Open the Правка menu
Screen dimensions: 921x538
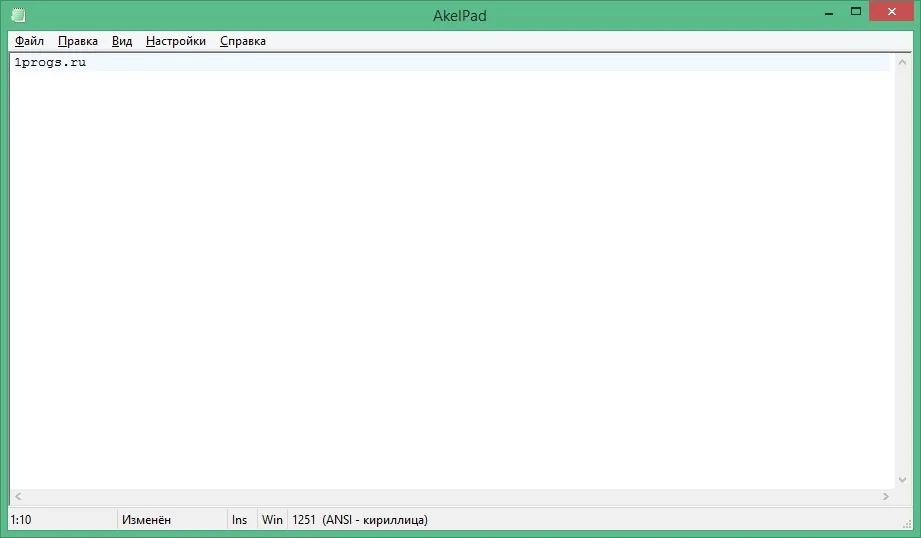click(x=78, y=41)
